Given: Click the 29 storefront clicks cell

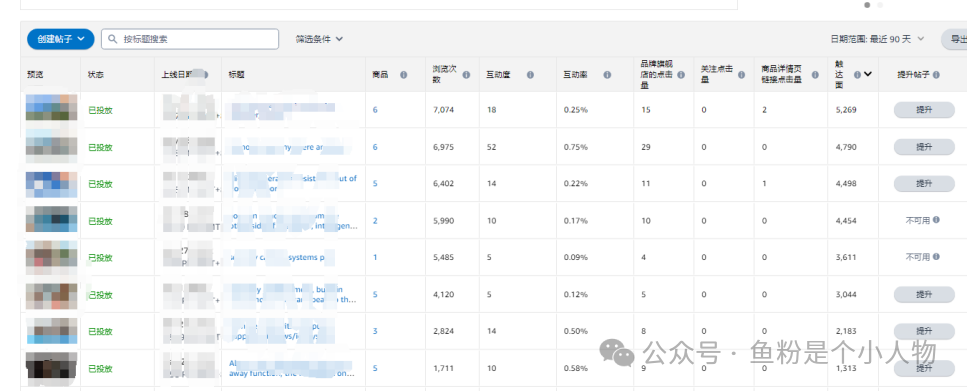Looking at the screenshot, I should coord(646,147).
